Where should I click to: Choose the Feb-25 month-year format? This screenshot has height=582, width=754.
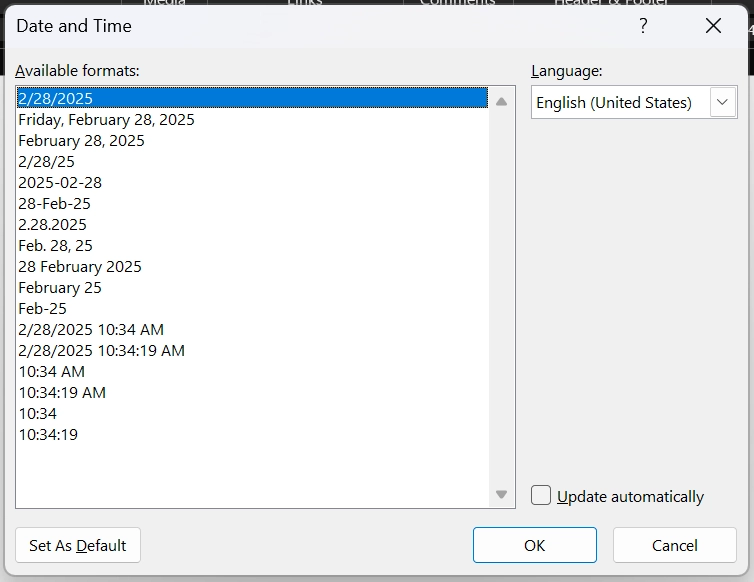(x=42, y=308)
